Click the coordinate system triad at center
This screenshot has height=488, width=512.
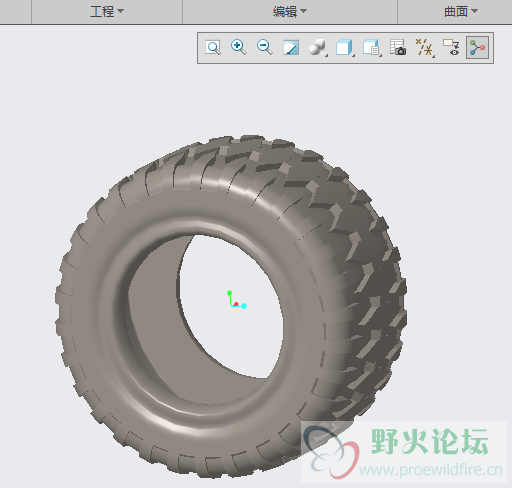pos(237,300)
